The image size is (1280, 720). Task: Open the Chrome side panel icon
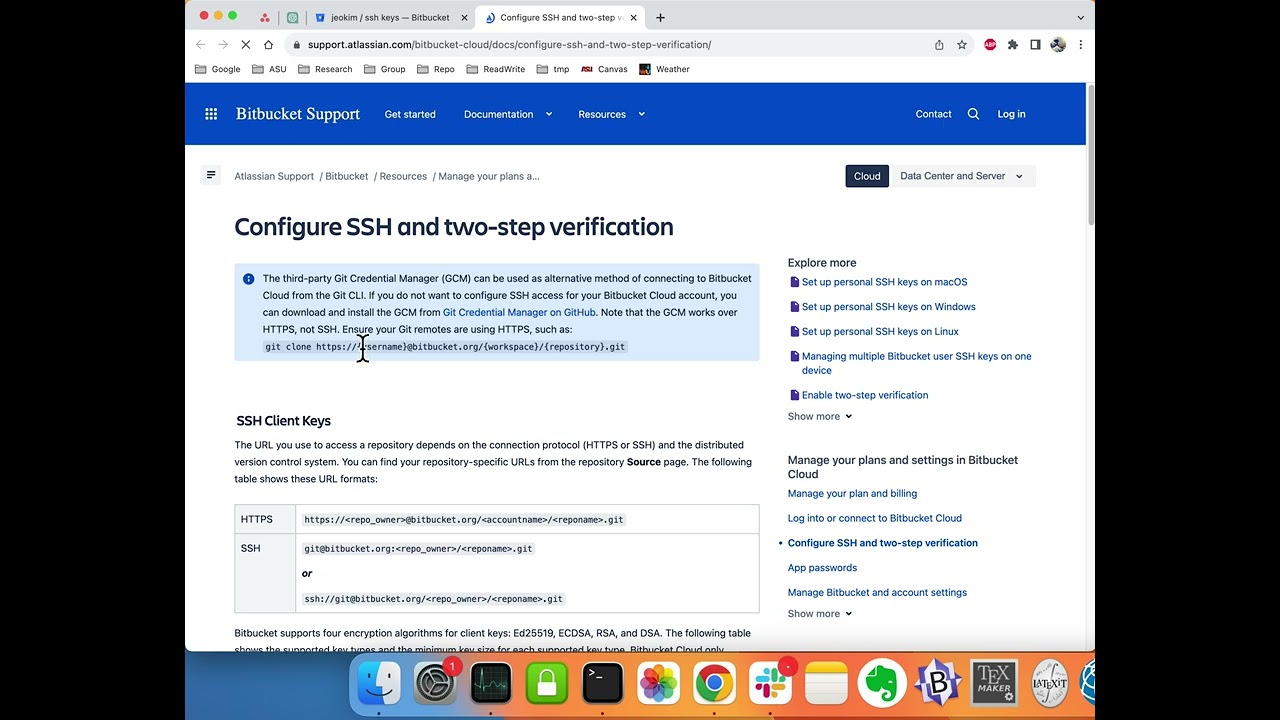1035,44
